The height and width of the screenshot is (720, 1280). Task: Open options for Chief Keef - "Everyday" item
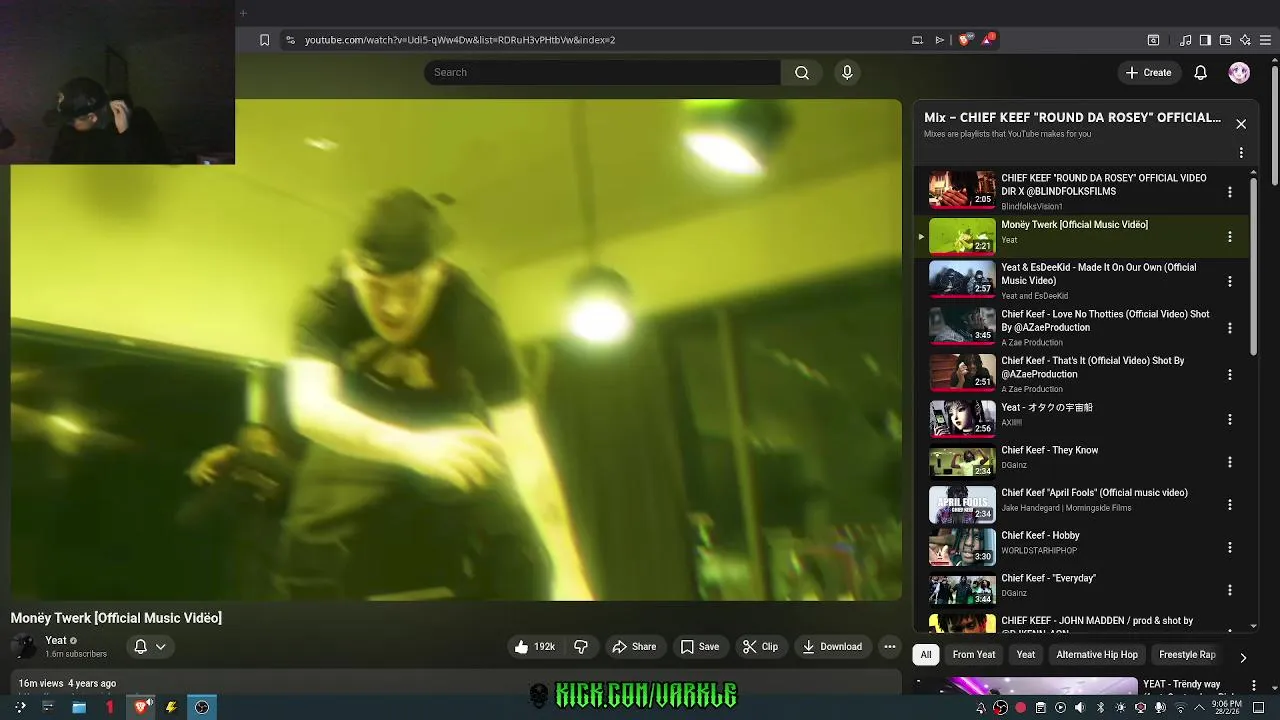pyautogui.click(x=1230, y=590)
